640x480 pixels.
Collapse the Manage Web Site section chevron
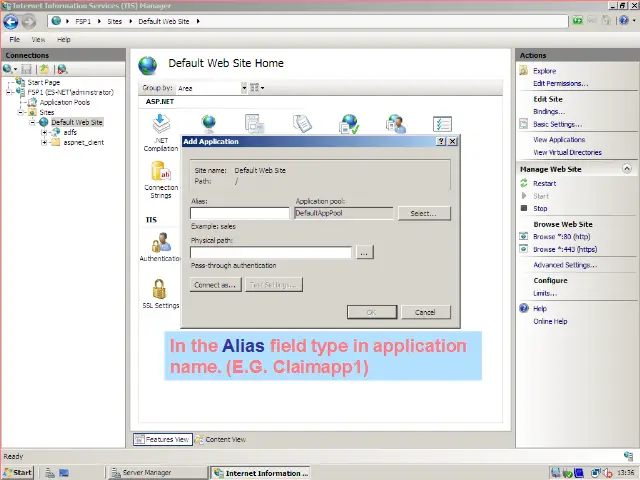click(x=627, y=169)
